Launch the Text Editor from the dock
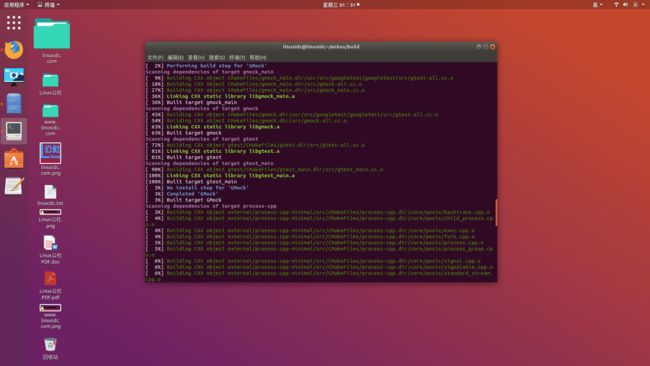The image size is (650, 366). click(14, 186)
